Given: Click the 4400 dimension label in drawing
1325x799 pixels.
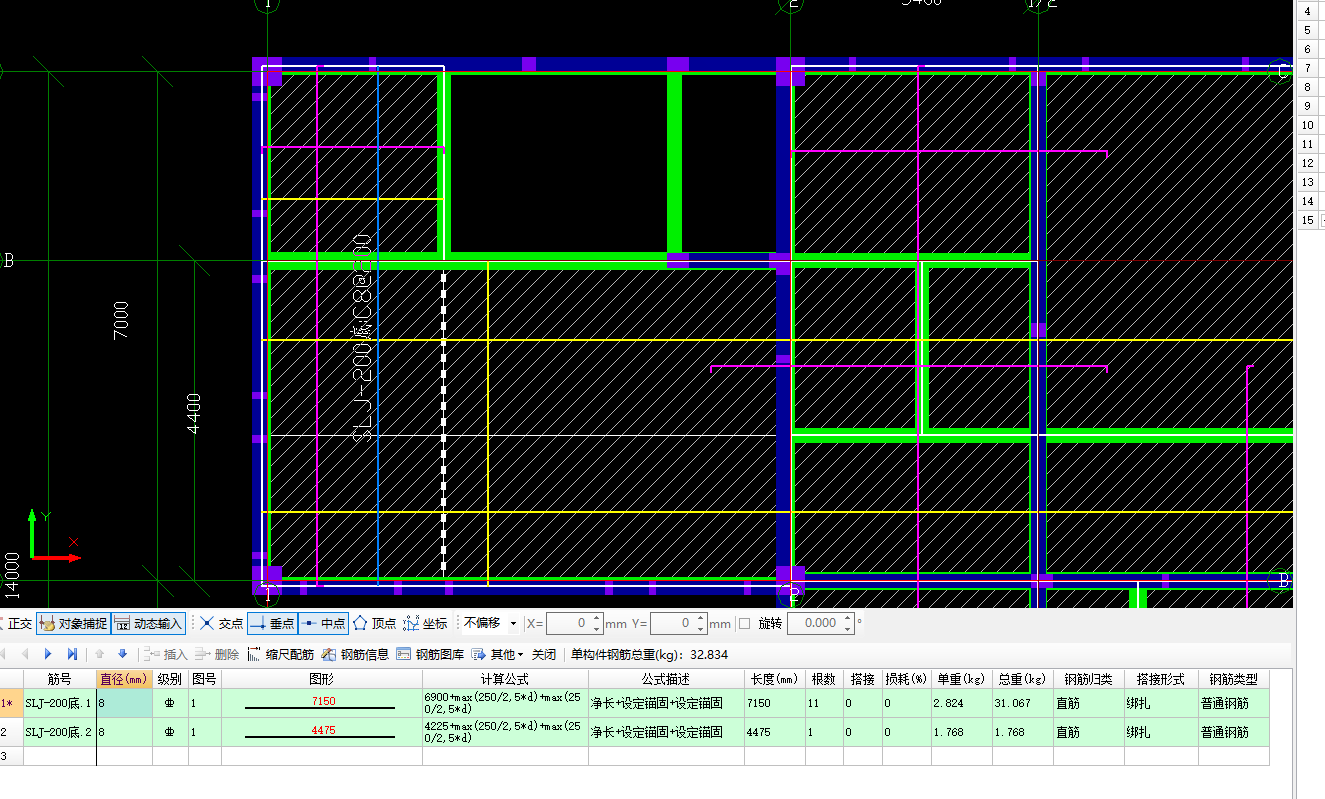Looking at the screenshot, I should click(x=194, y=412).
